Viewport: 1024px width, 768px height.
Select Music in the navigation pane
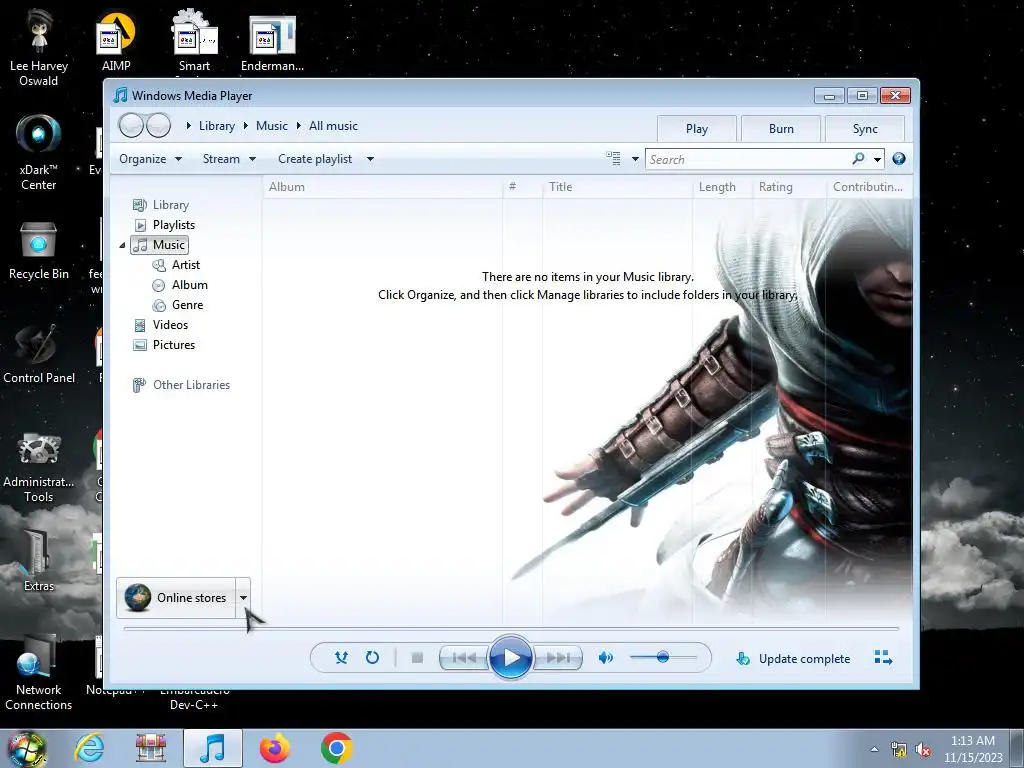tap(160, 245)
